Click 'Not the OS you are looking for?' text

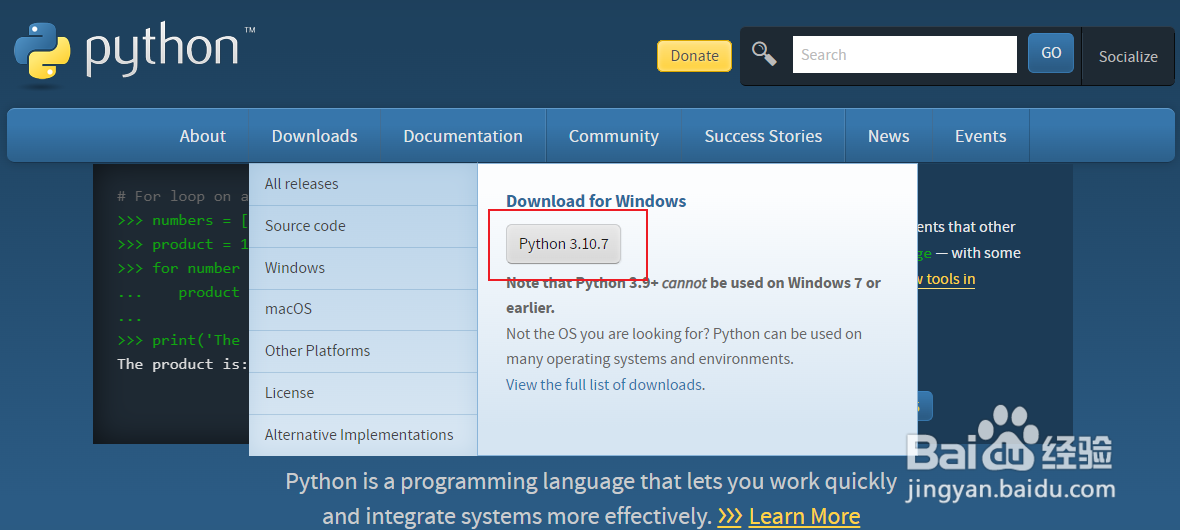607,334
